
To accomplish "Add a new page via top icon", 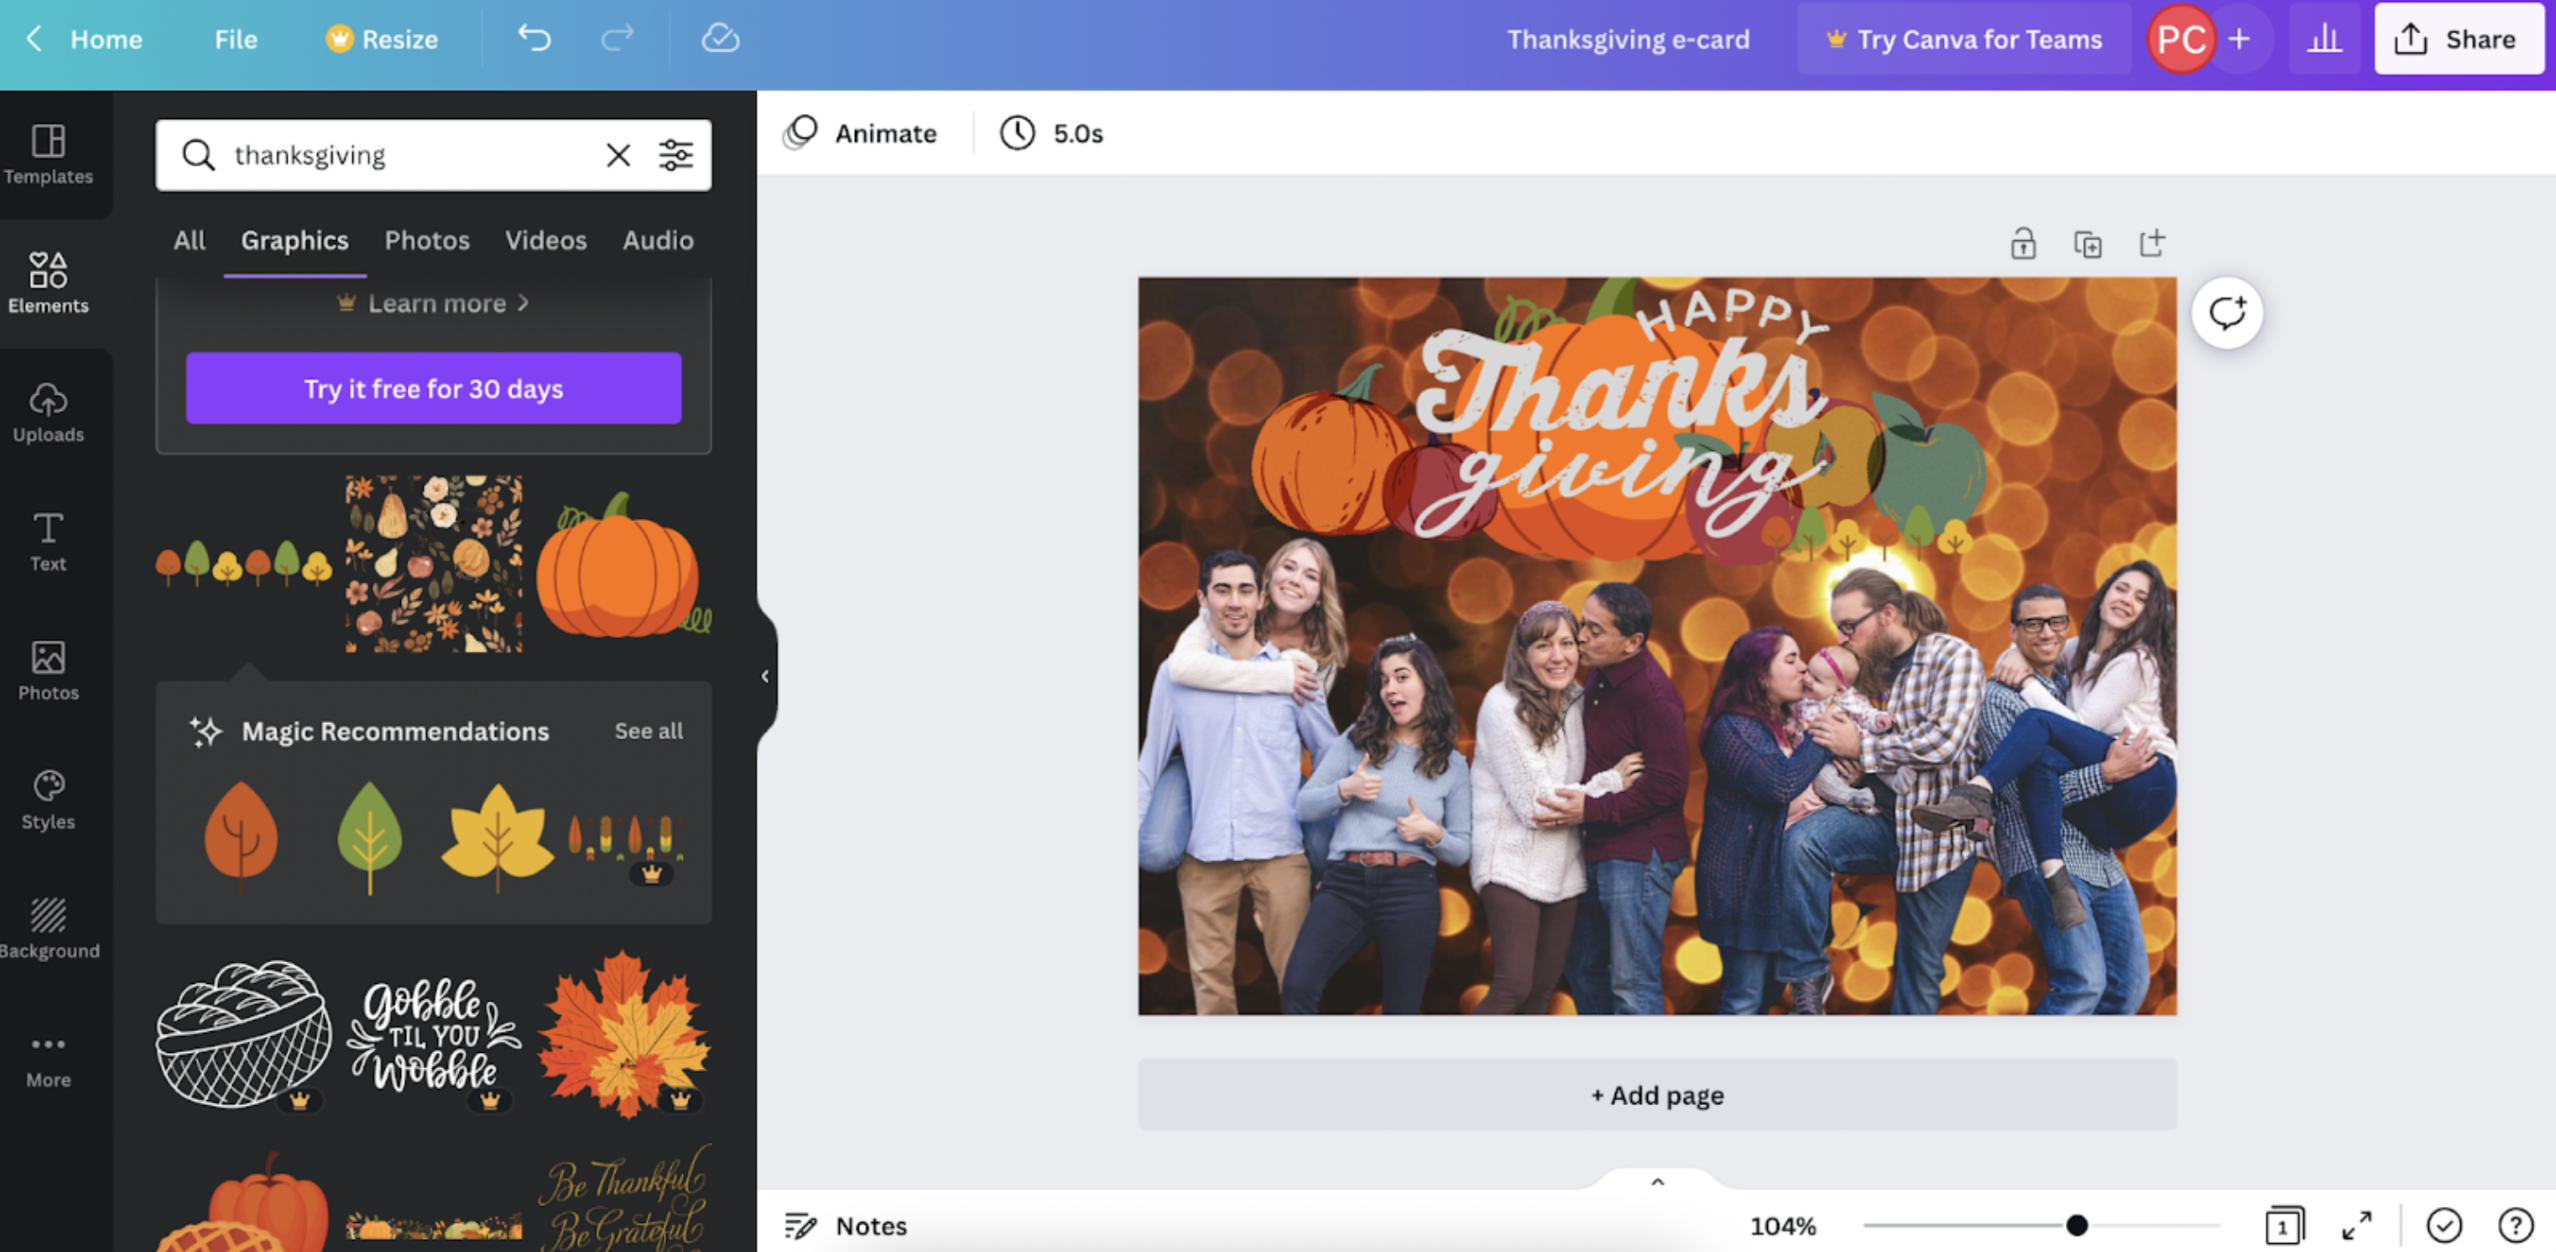I will [x=2152, y=243].
